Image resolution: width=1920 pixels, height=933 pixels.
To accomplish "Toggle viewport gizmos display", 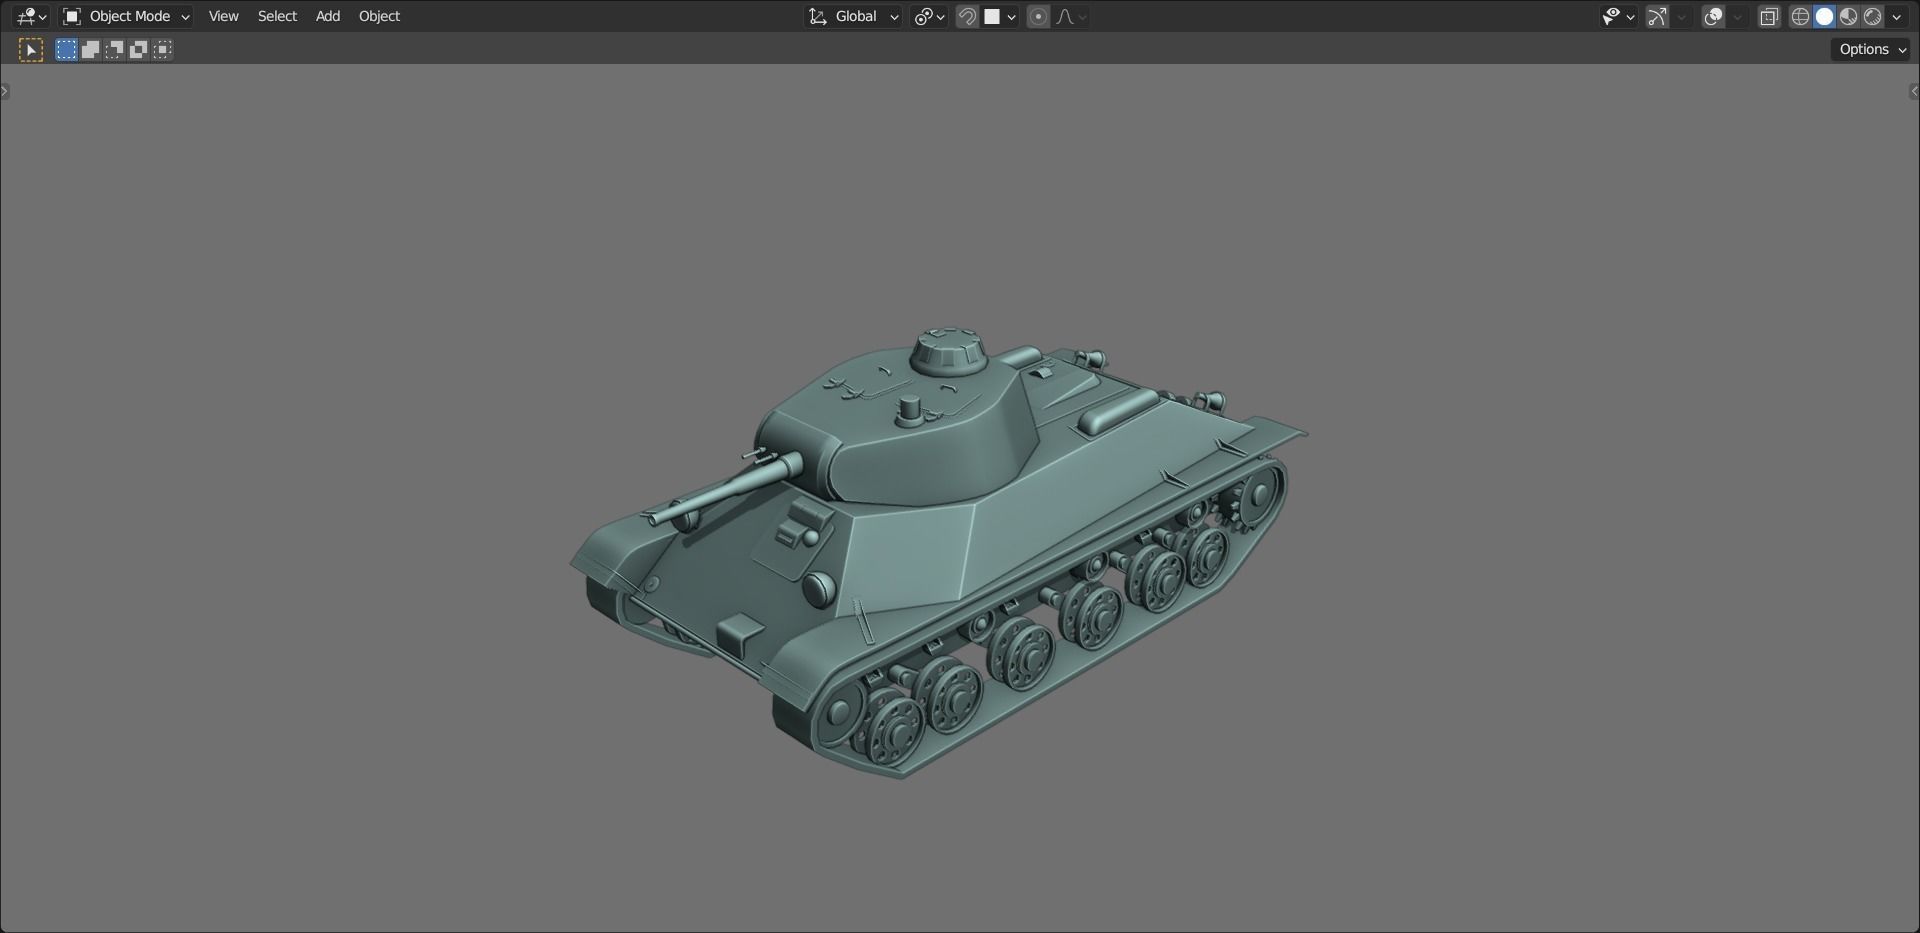I will 1657,16.
